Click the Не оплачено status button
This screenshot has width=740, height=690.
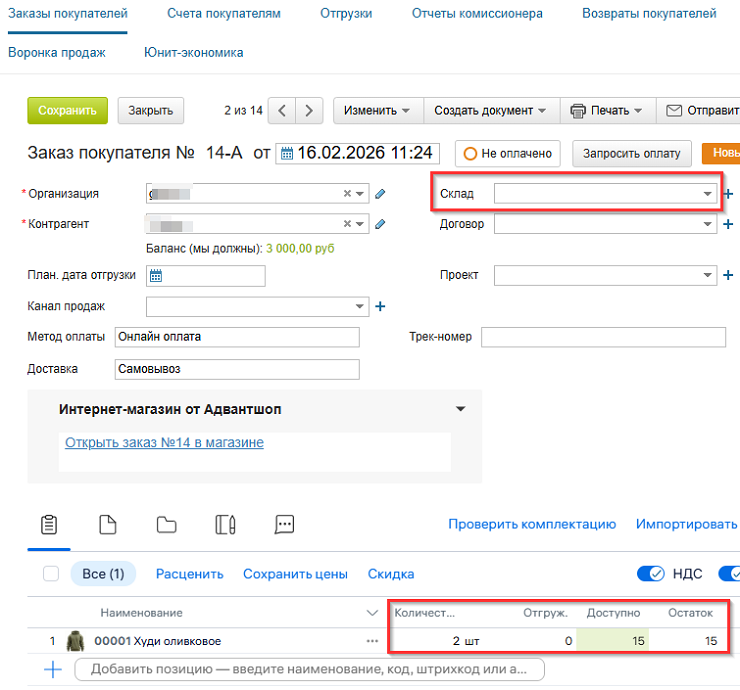coord(507,153)
